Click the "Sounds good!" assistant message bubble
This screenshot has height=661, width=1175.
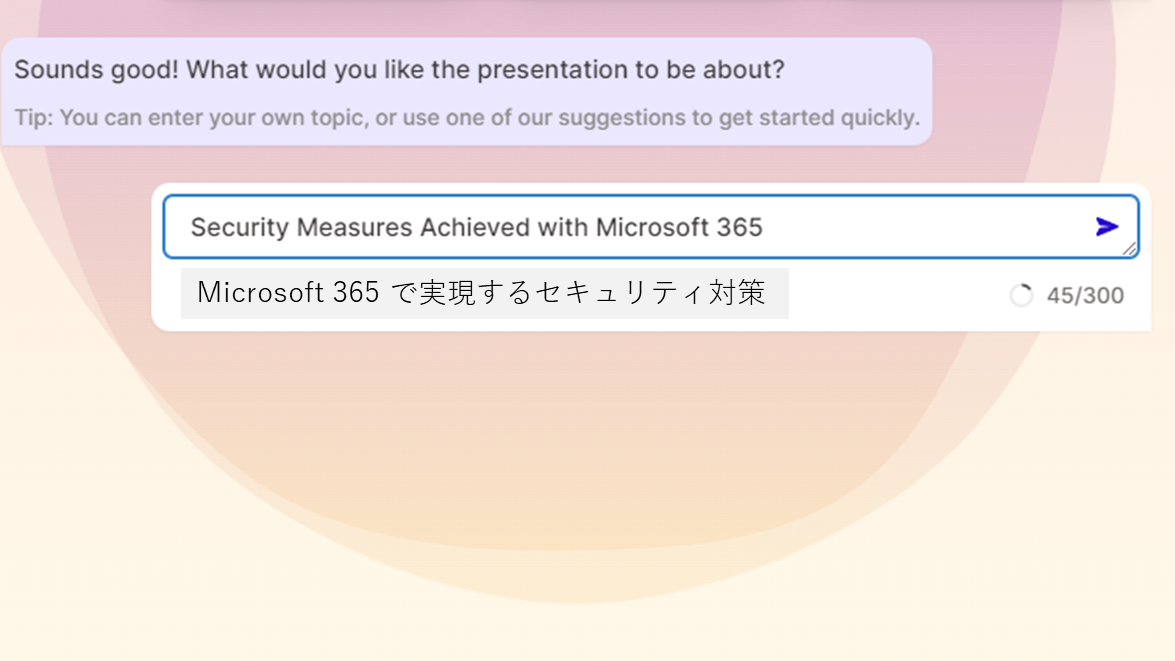click(x=466, y=91)
